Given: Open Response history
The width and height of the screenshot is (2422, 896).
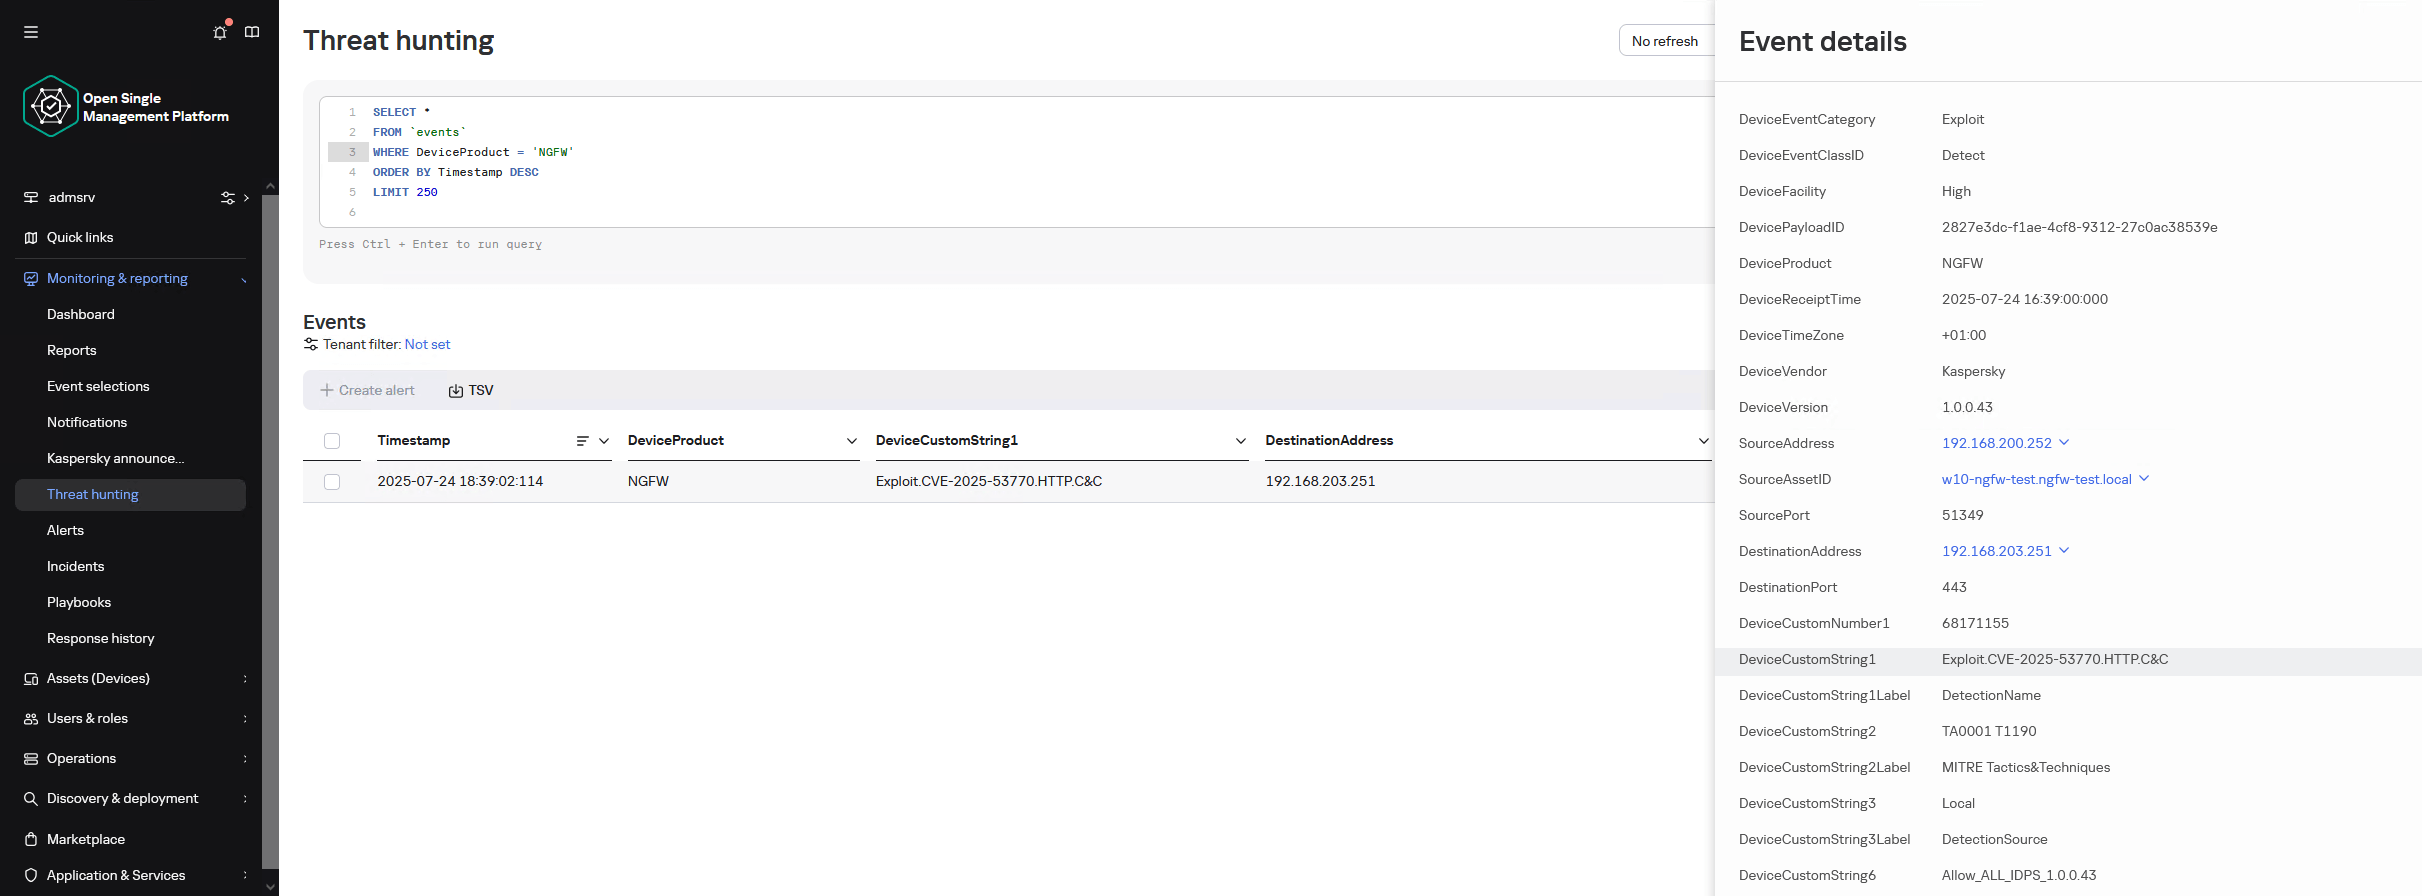Looking at the screenshot, I should [x=101, y=638].
